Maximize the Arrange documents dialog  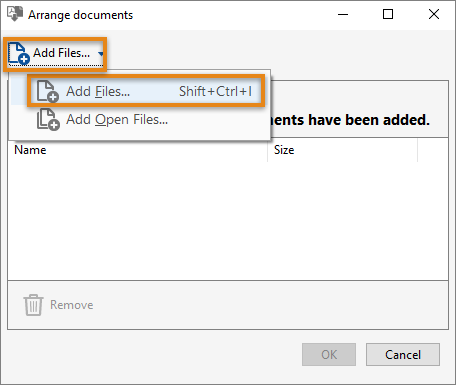388,14
